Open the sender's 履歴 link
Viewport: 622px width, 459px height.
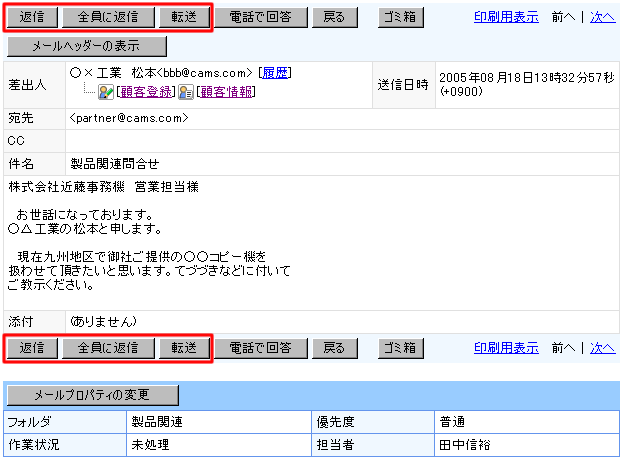click(x=275, y=73)
